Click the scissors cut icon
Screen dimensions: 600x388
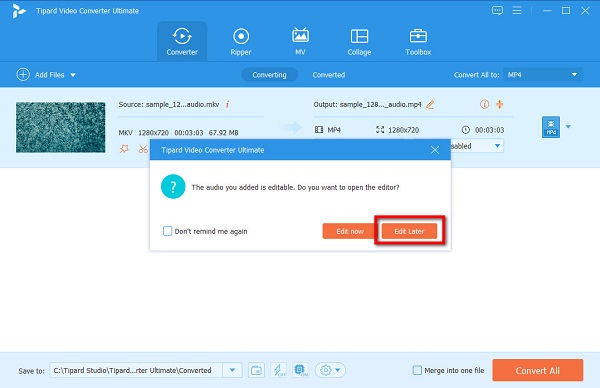tap(143, 148)
